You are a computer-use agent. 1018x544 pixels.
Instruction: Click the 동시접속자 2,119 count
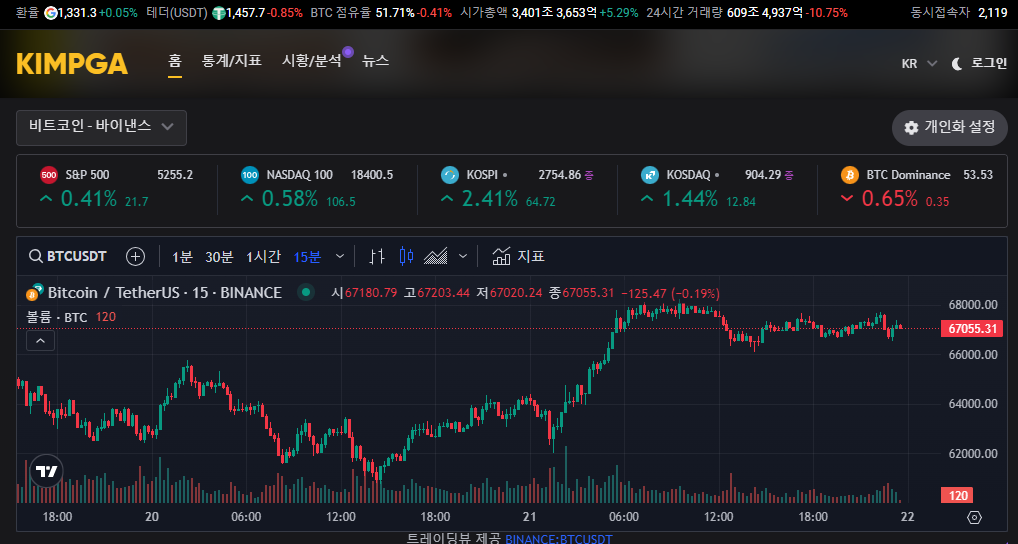pyautogui.click(x=993, y=13)
